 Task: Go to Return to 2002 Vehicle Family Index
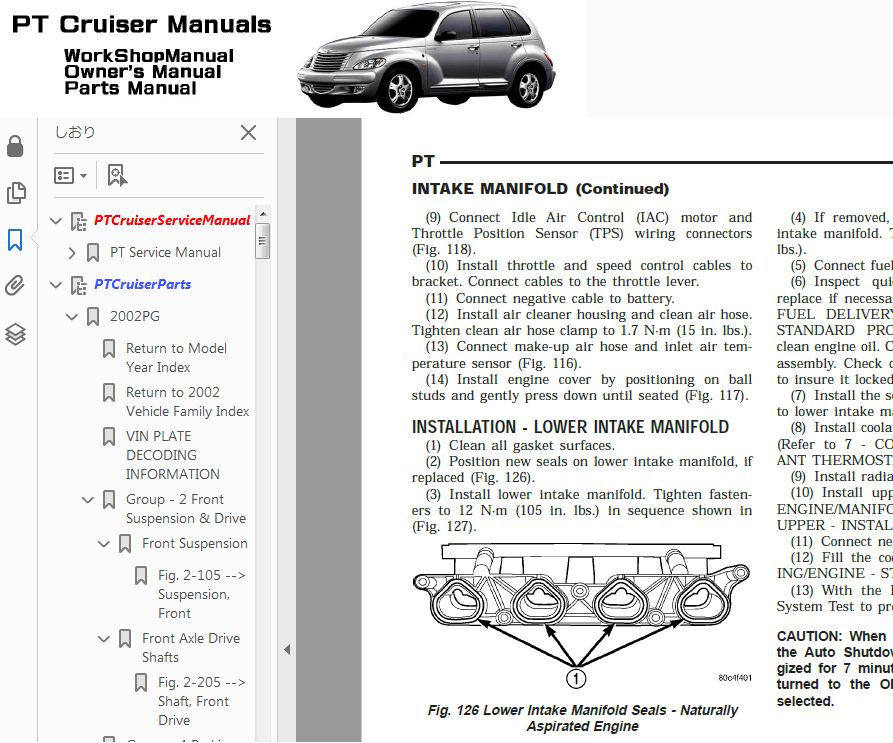pos(187,401)
